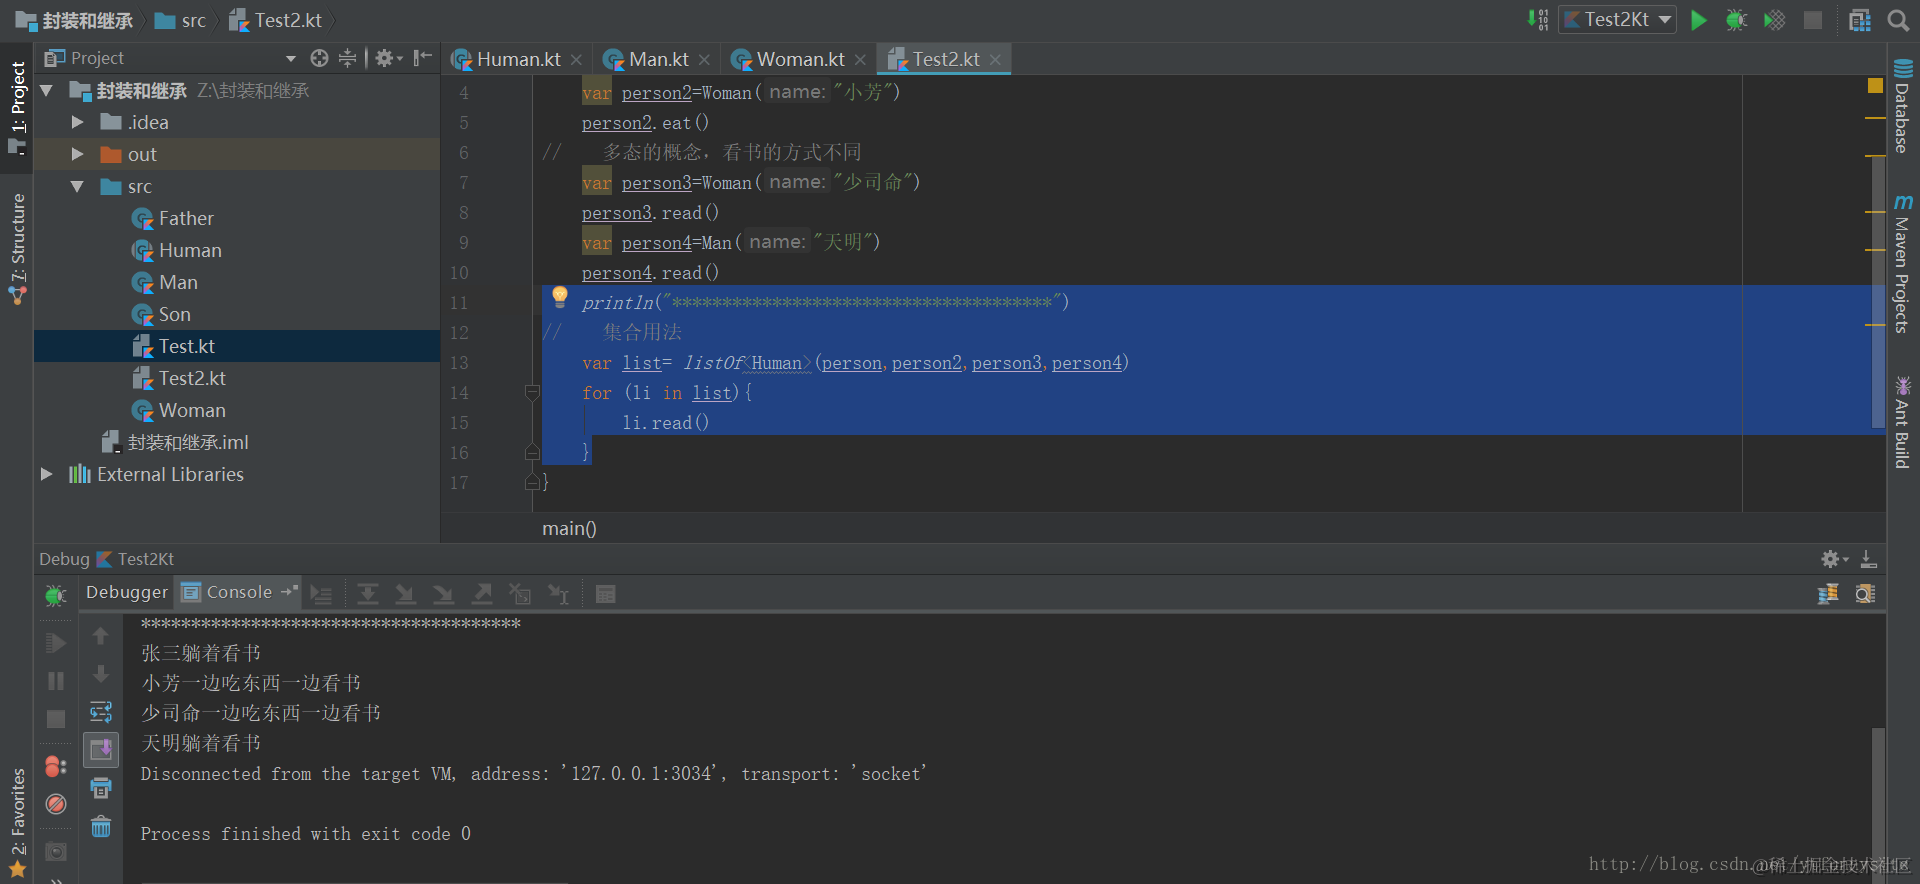
Task: Switch to the Man.kt editor tab
Action: 657,59
